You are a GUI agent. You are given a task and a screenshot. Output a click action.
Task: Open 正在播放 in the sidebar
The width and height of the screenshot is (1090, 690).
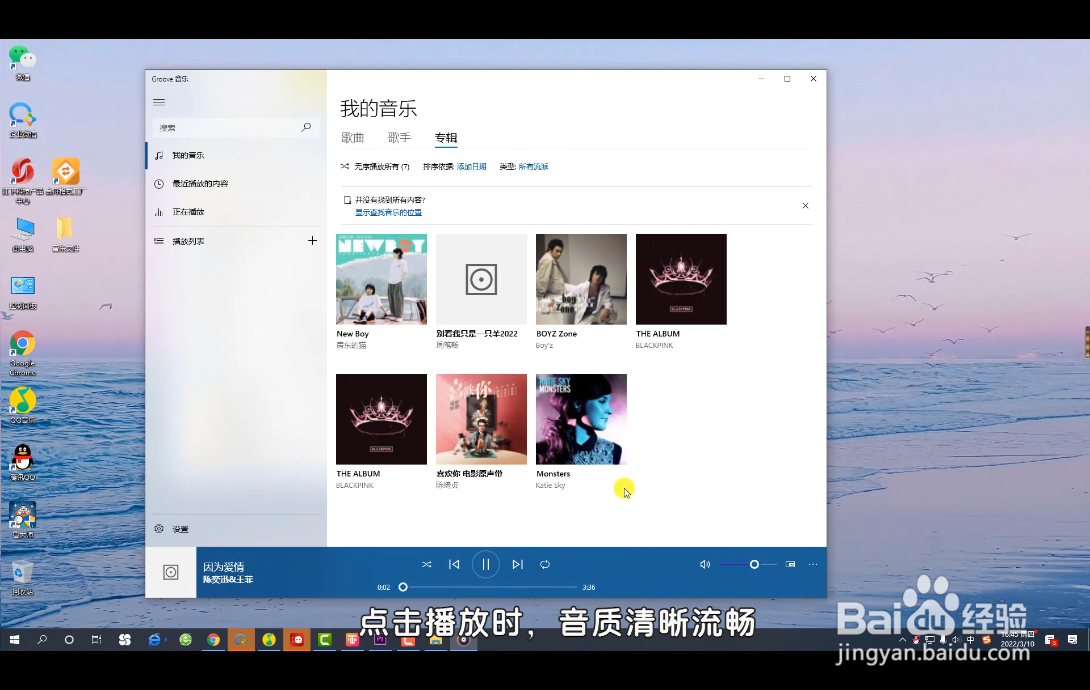(236, 212)
